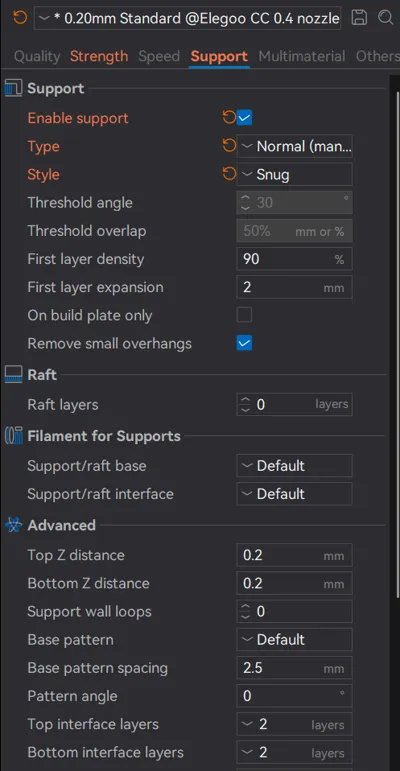Open the support Type dropdown

[x=294, y=146]
